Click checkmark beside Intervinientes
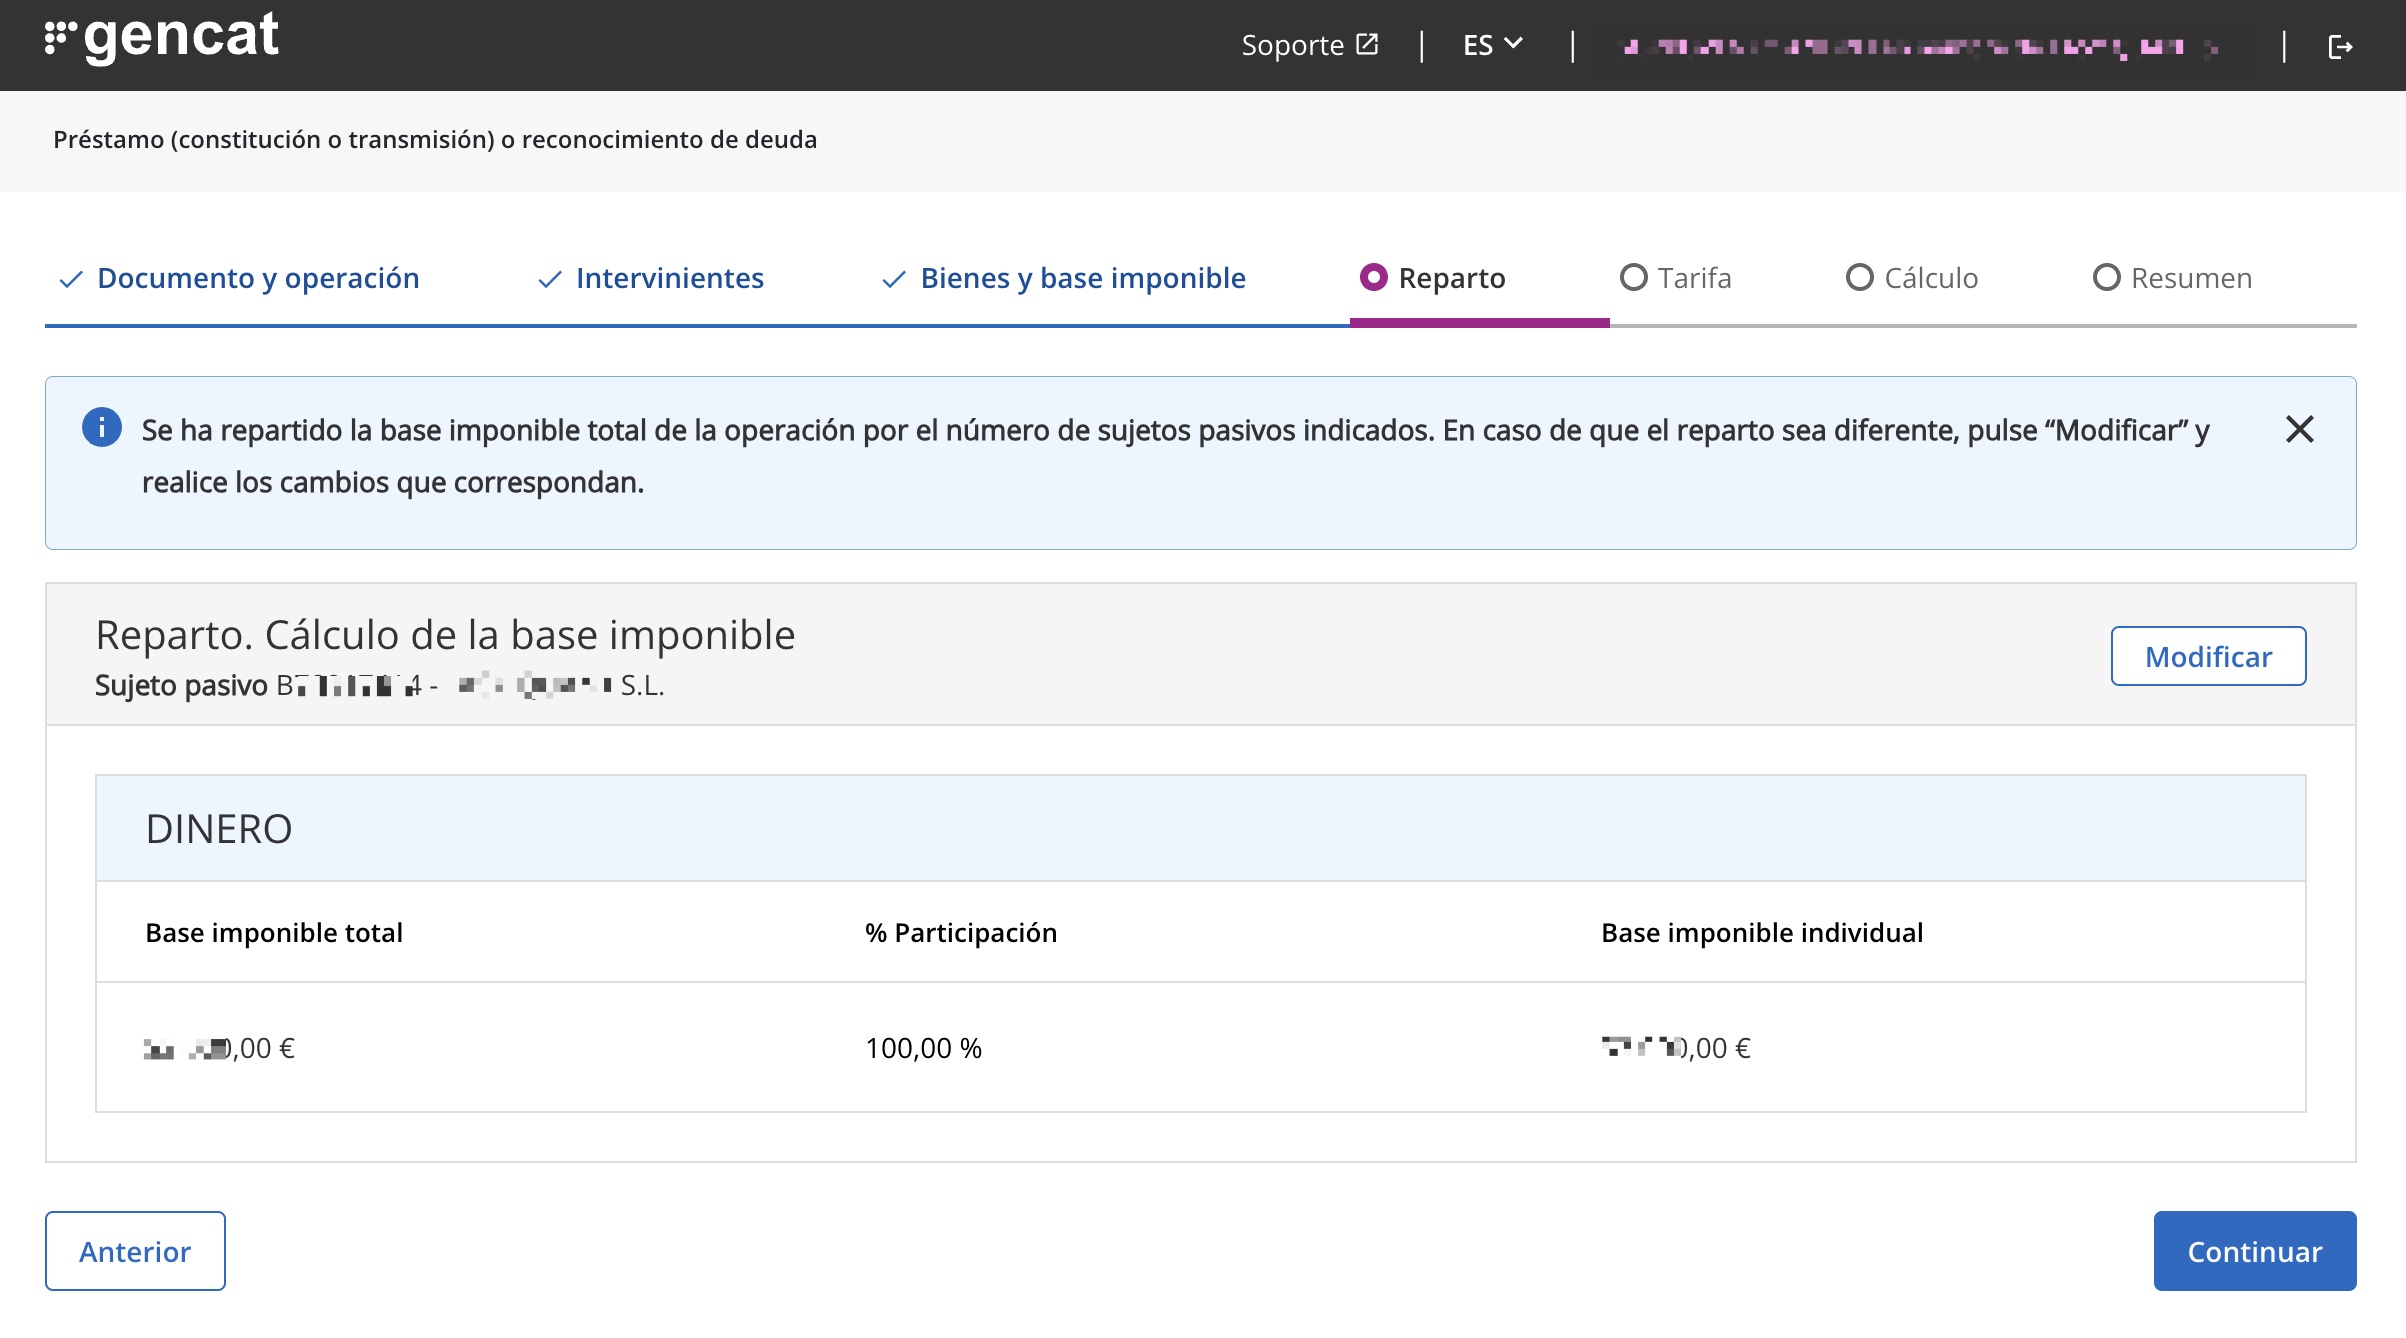This screenshot has height=1338, width=2406. click(x=549, y=279)
